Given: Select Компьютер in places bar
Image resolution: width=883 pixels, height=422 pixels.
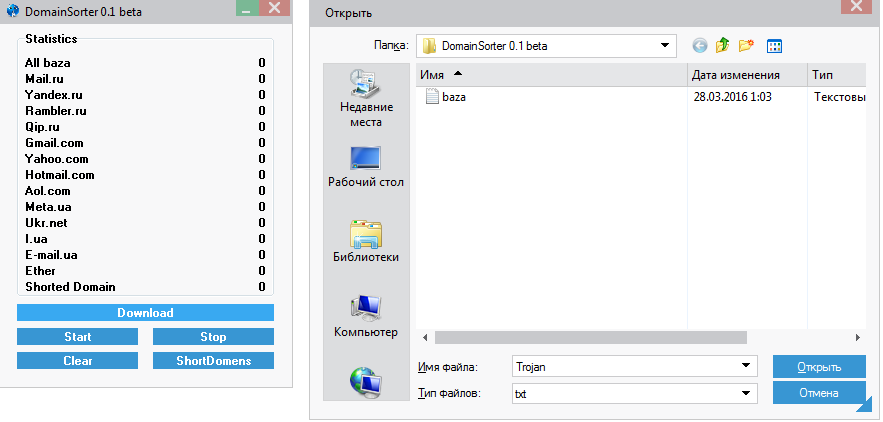Looking at the screenshot, I should tap(365, 316).
